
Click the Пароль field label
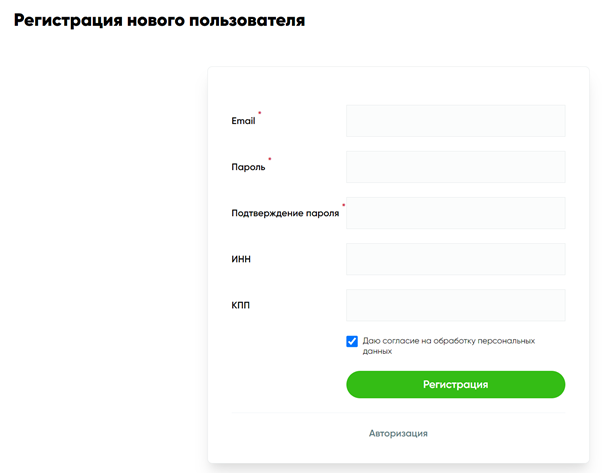248,167
